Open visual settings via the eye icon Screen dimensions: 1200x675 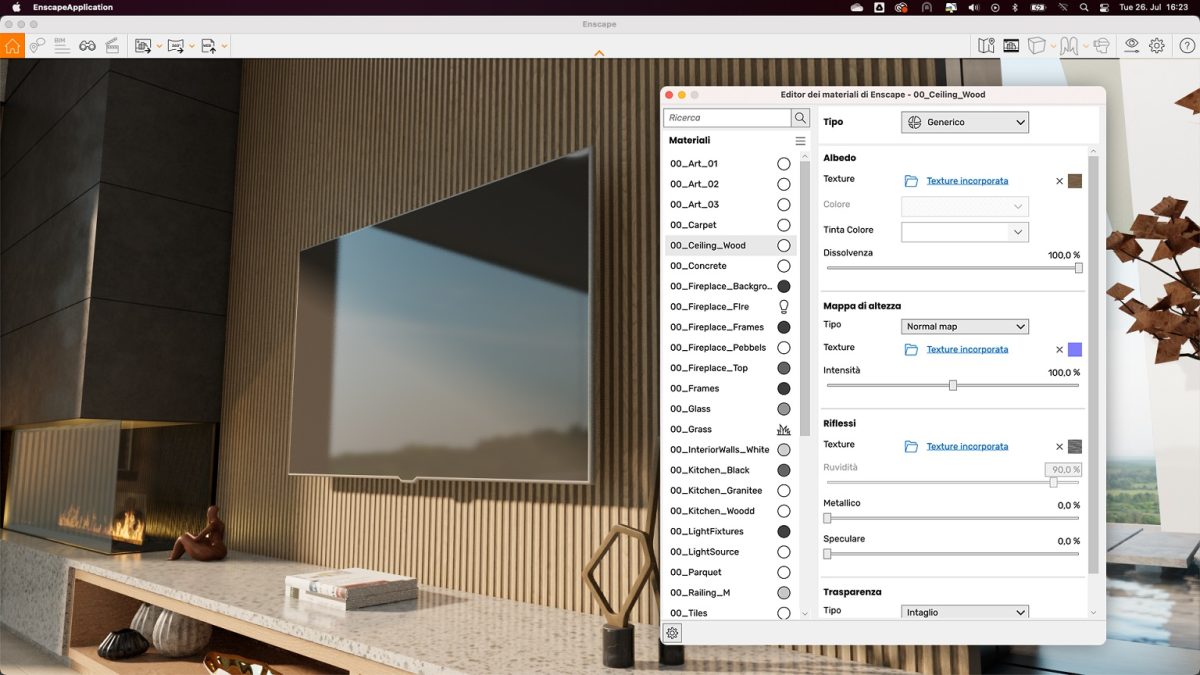[1133, 45]
